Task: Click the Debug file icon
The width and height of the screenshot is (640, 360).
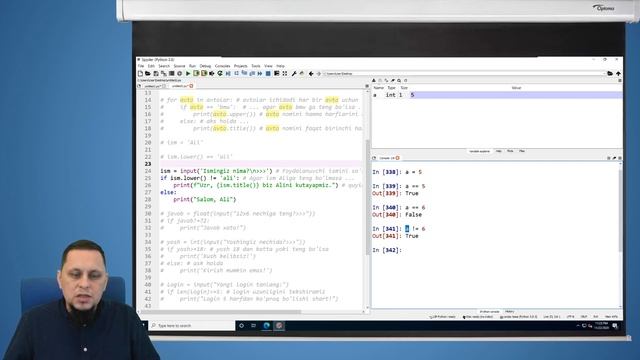Action: (x=228, y=73)
